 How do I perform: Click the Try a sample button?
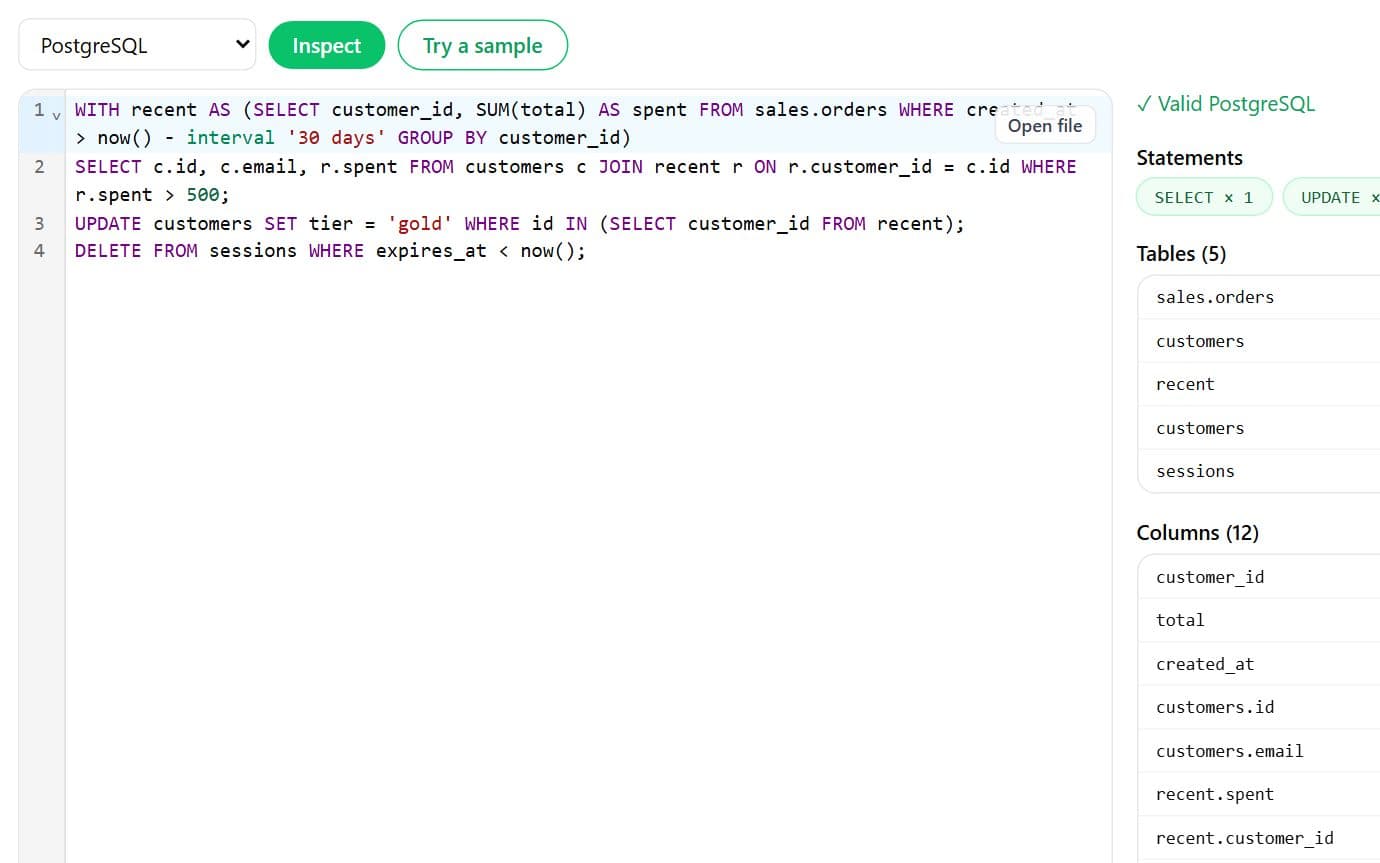click(x=483, y=45)
